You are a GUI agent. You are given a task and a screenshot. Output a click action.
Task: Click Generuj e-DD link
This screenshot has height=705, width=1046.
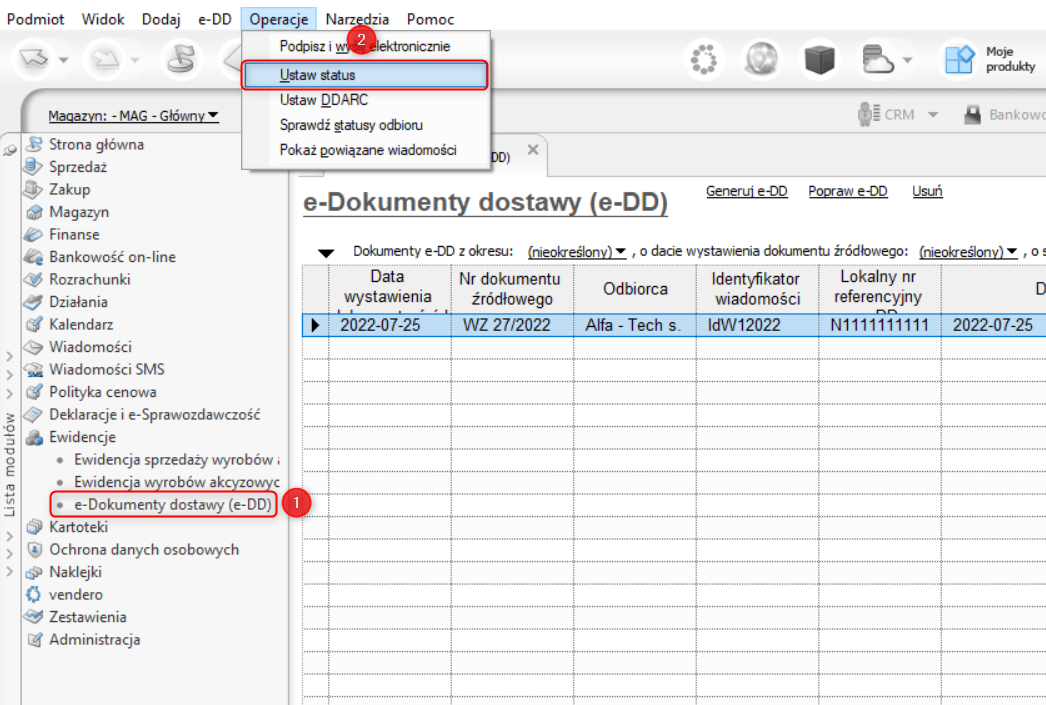pos(746,191)
